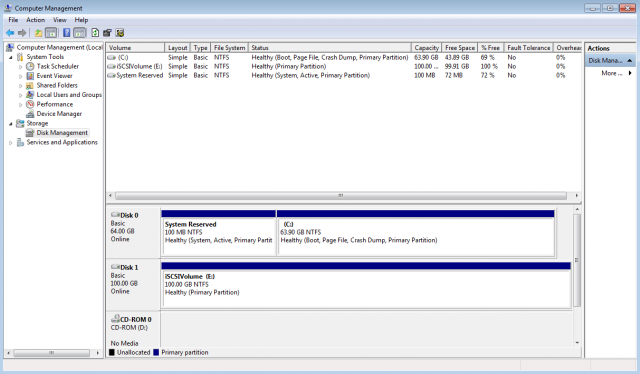Click the System Tools icon
640x374 pixels.
coord(20,57)
